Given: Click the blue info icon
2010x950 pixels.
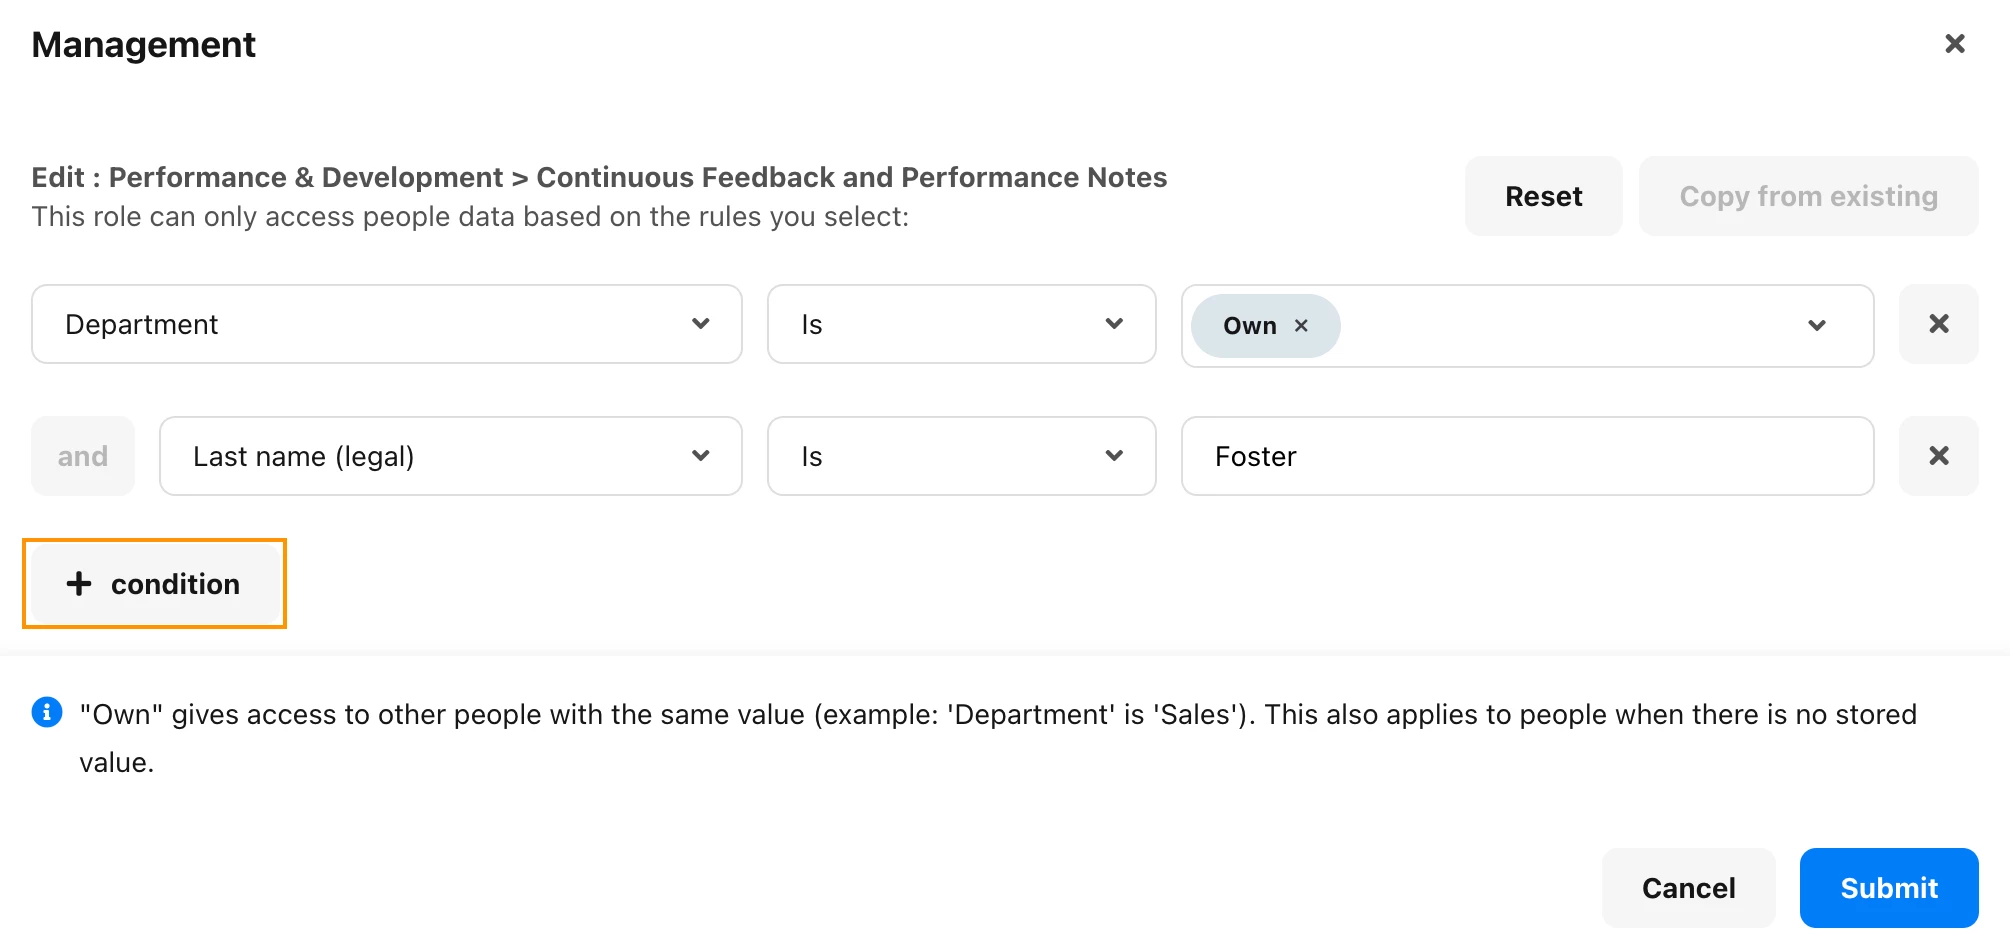Looking at the screenshot, I should click(47, 712).
